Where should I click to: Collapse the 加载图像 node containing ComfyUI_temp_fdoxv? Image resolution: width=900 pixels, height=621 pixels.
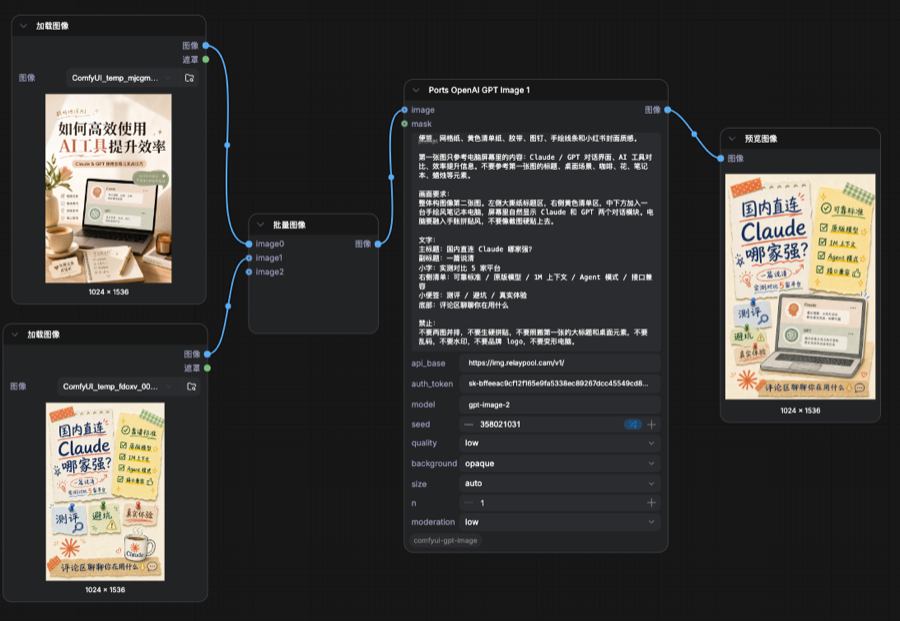(x=15, y=335)
